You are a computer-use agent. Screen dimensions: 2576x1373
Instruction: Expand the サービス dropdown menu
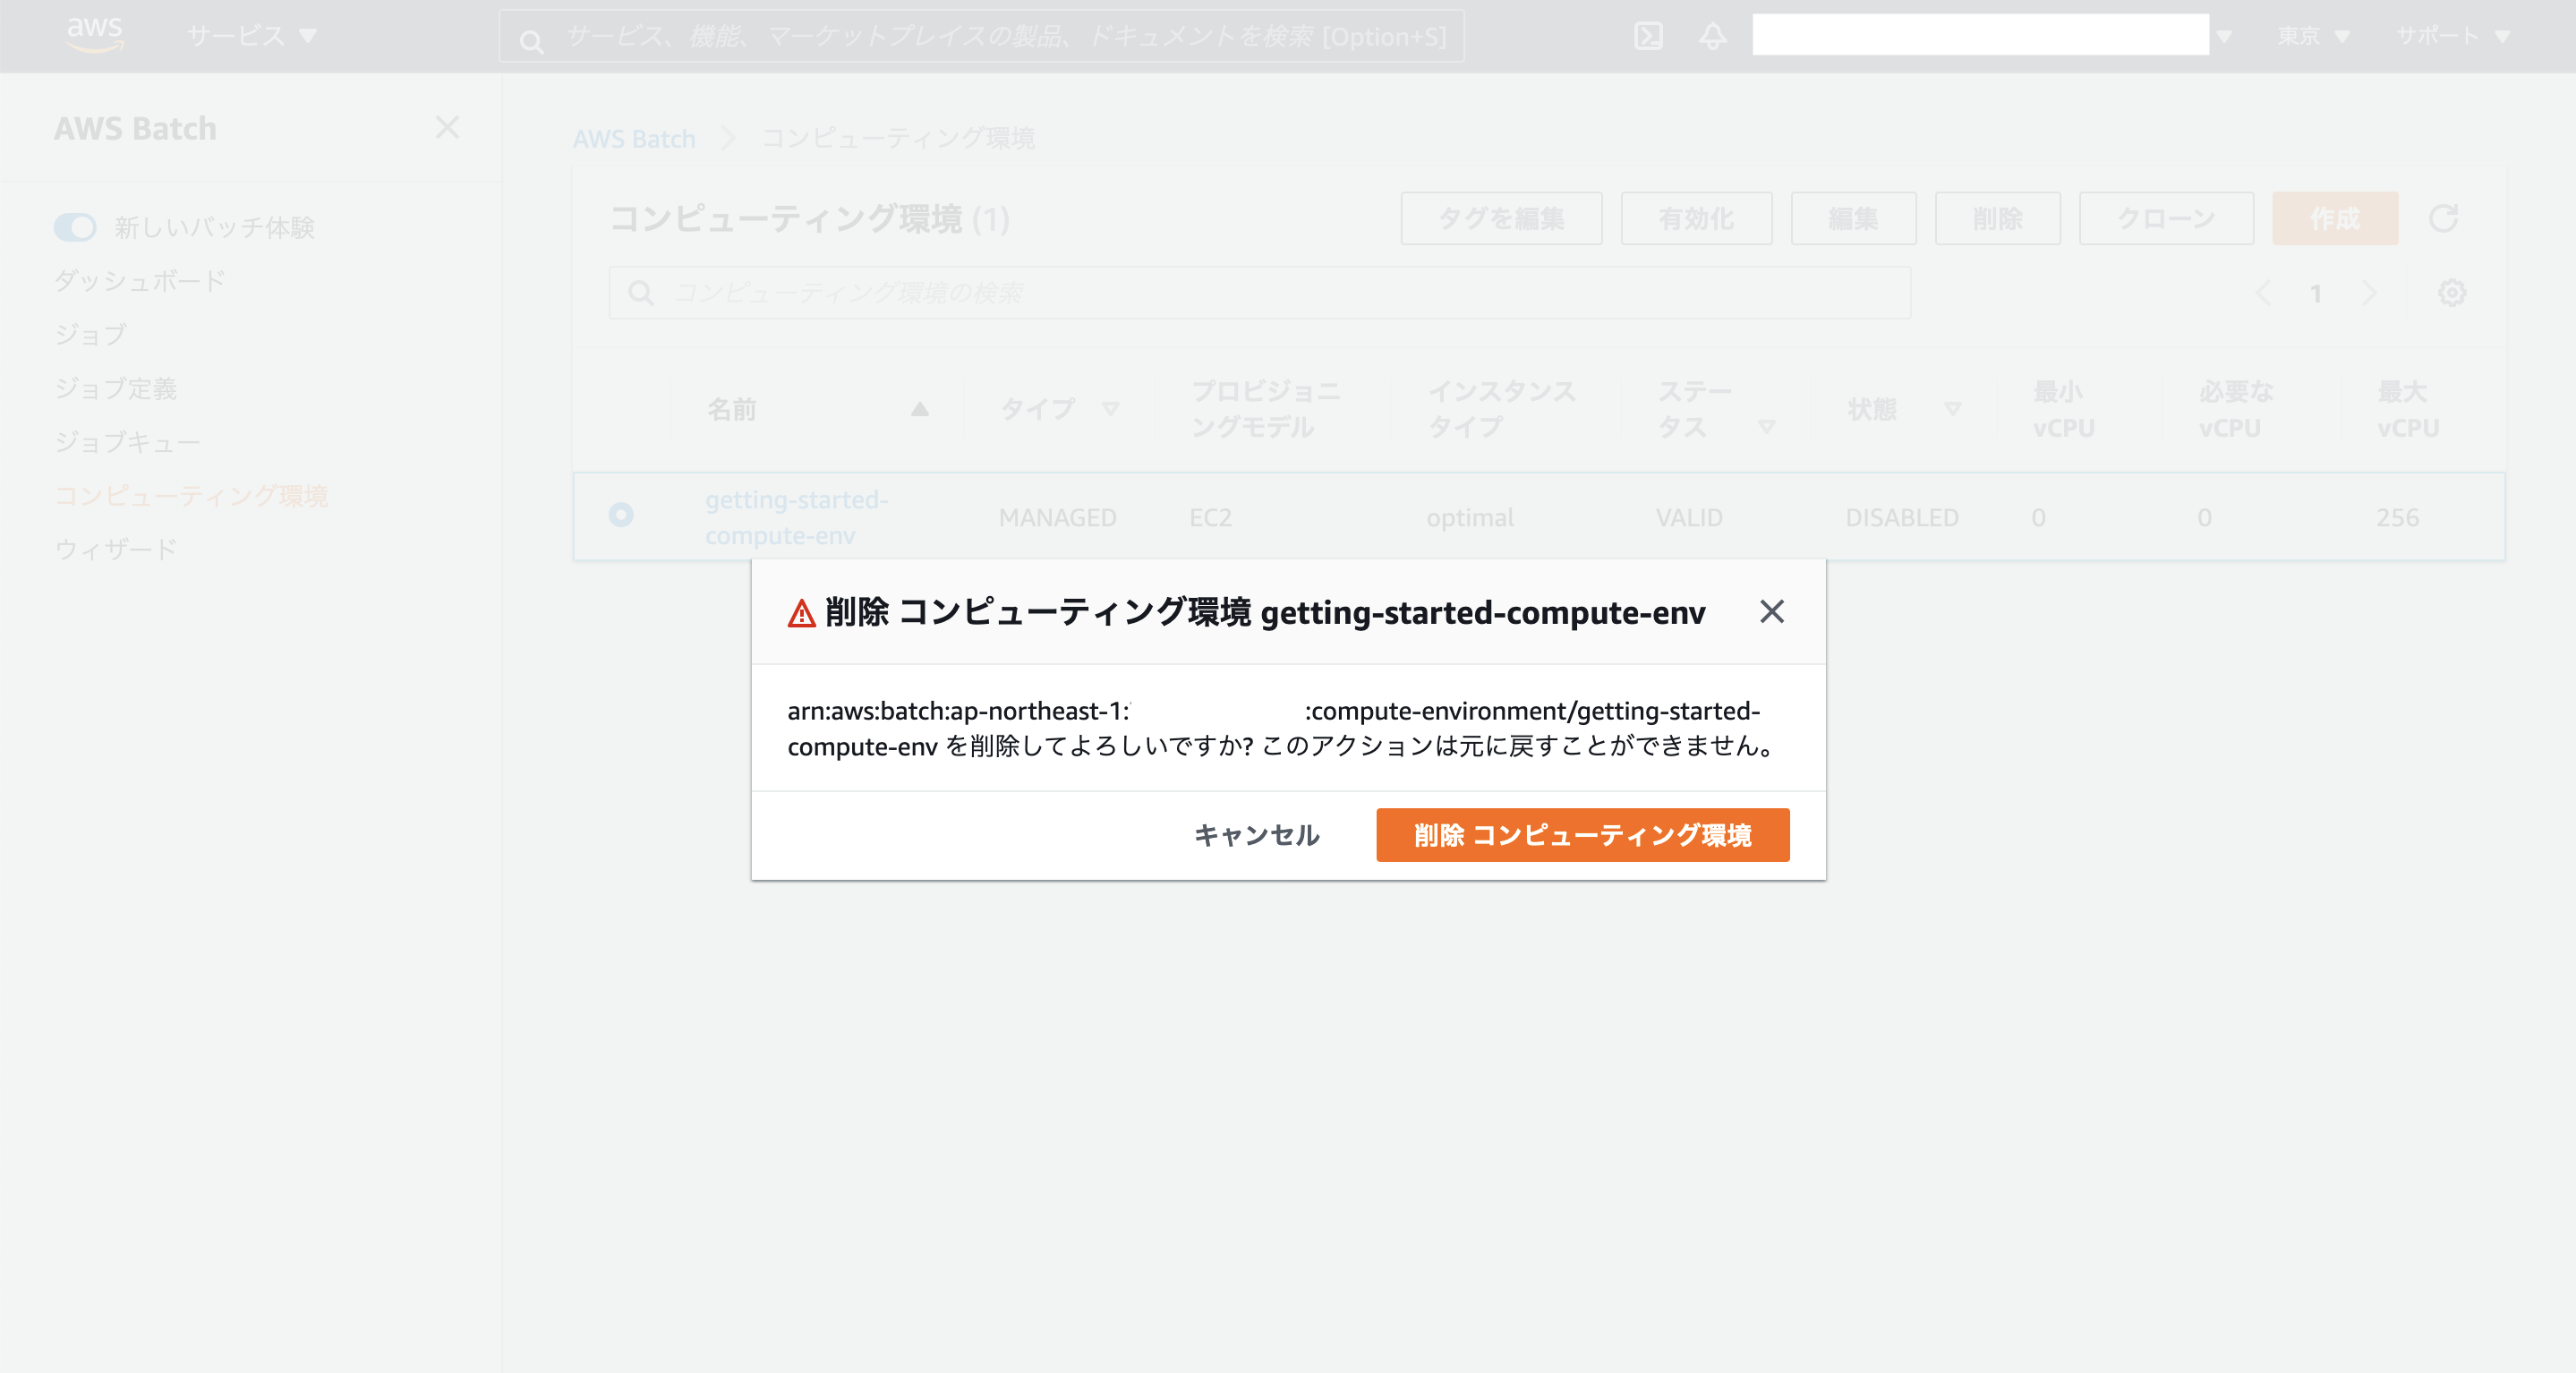click(x=251, y=36)
